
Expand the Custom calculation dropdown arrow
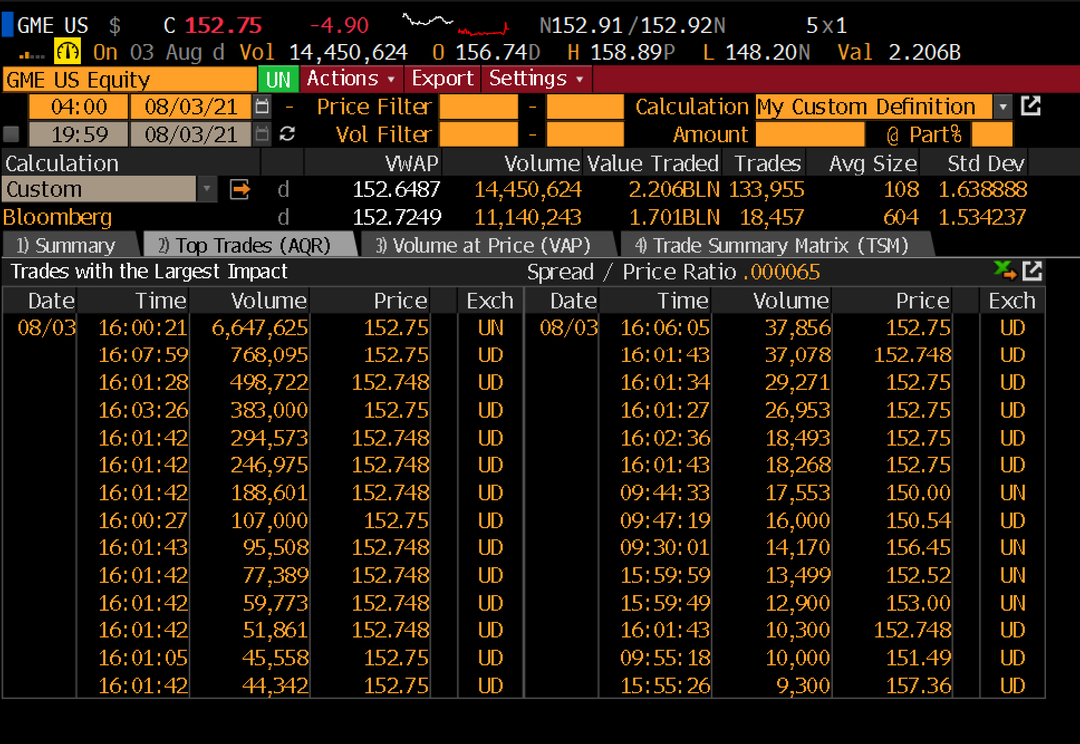click(x=207, y=189)
